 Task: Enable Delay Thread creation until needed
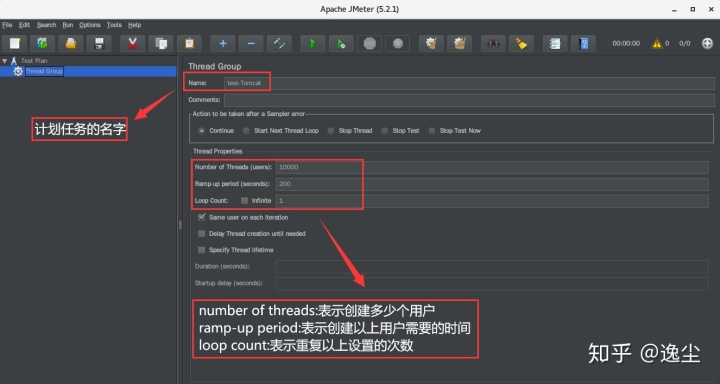point(202,234)
